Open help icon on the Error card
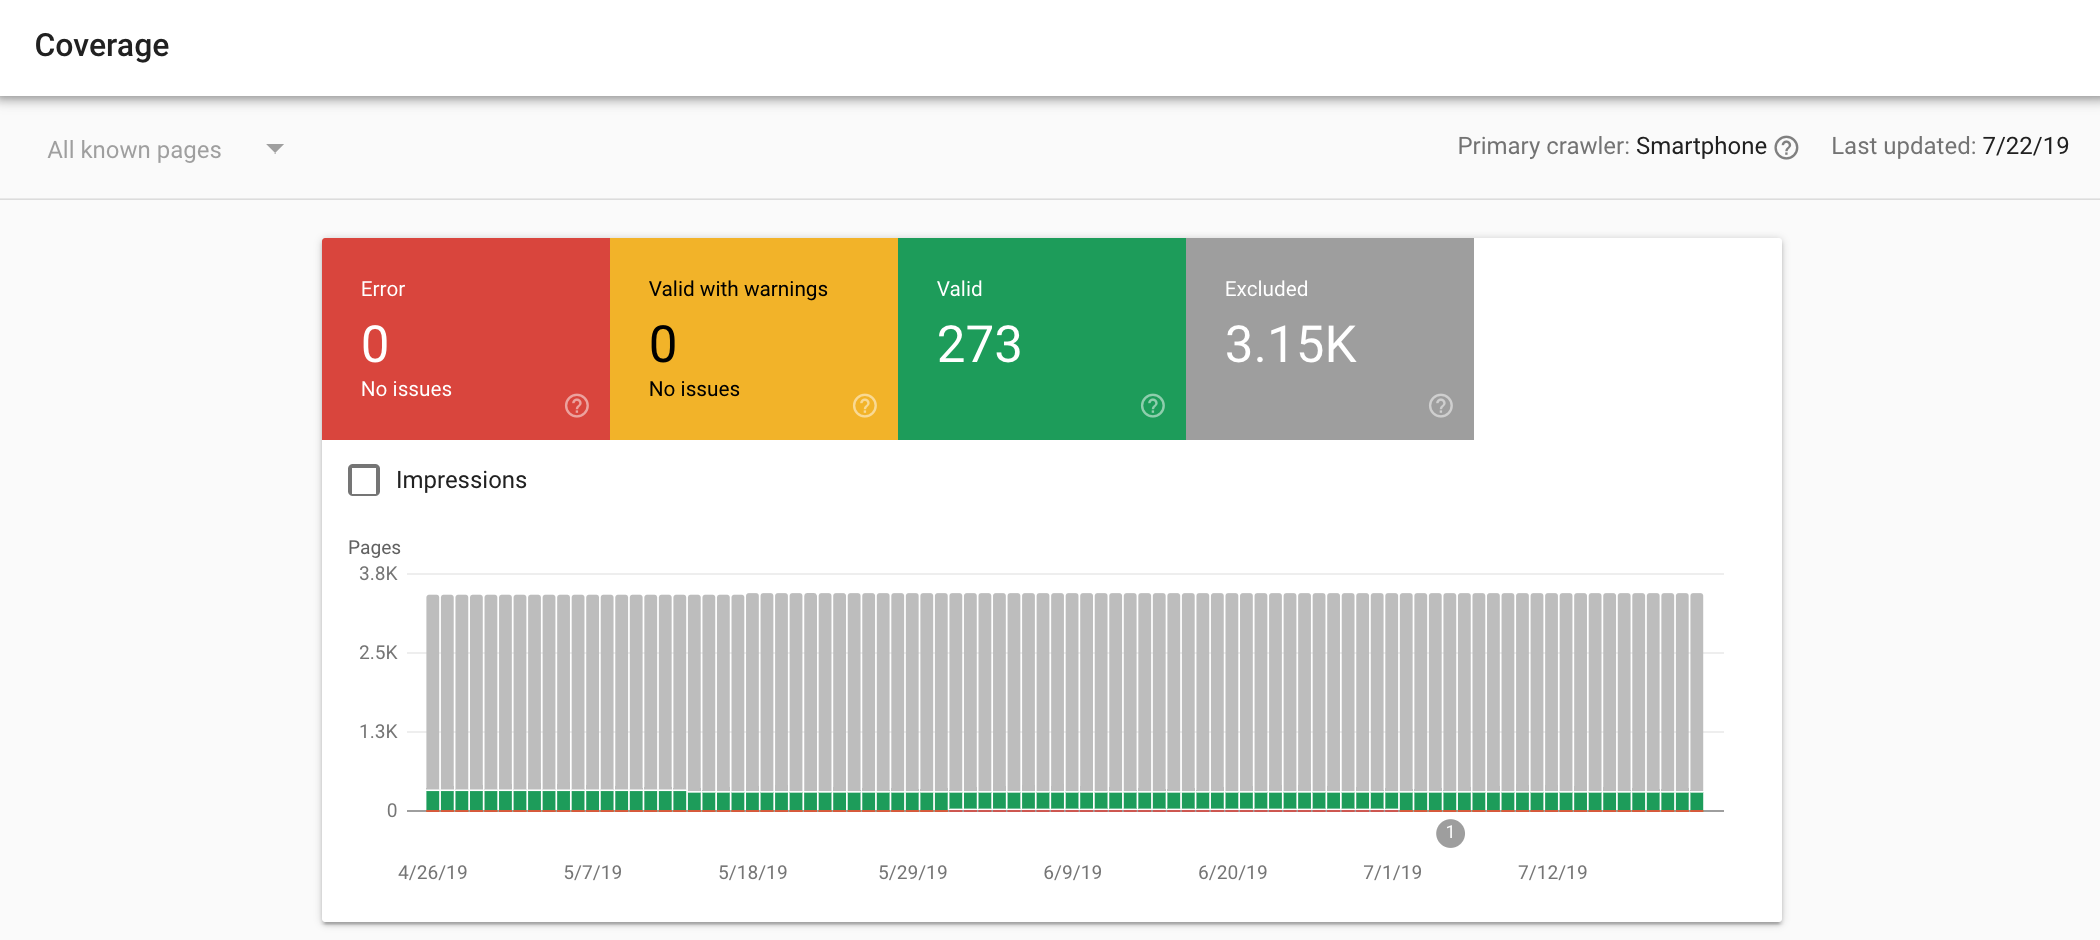 [x=577, y=405]
